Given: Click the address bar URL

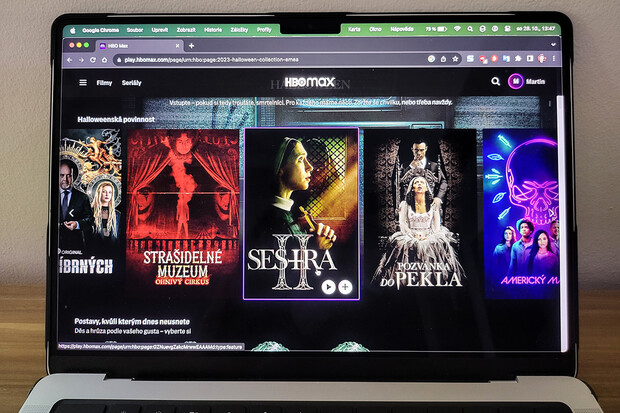Looking at the screenshot, I should point(212,60).
